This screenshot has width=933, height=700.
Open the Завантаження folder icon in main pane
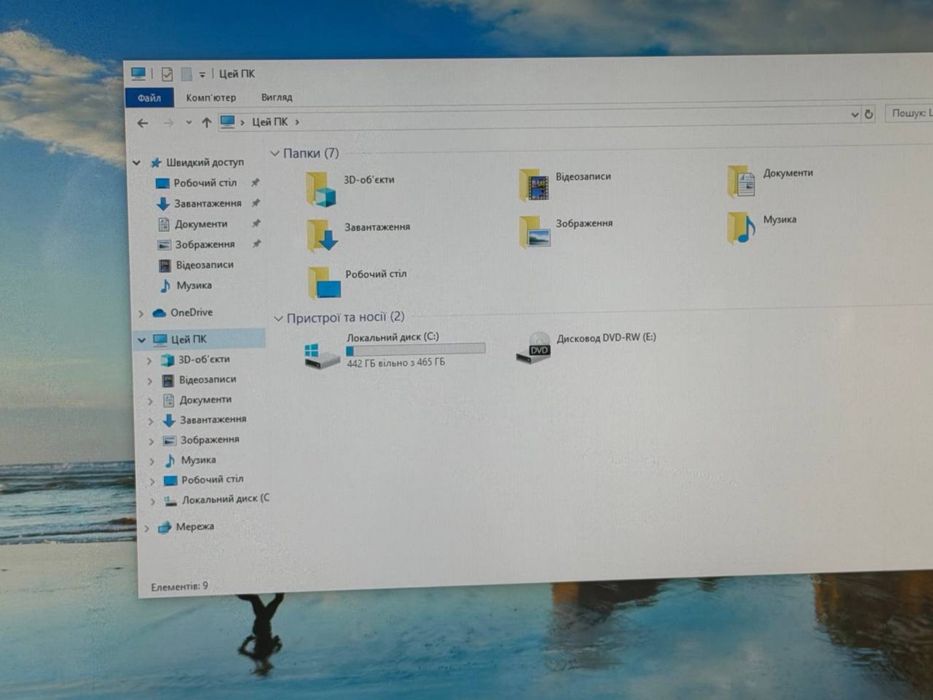click(322, 235)
